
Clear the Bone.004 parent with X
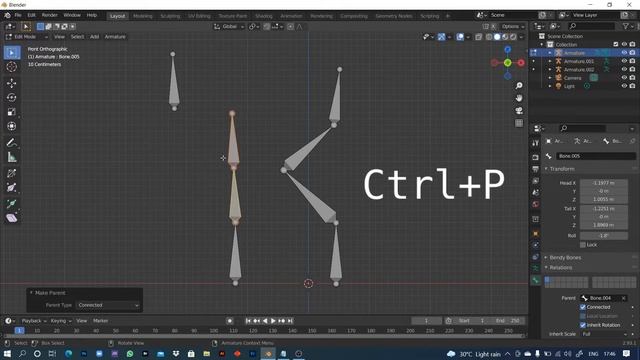pyautogui.click(x=624, y=298)
